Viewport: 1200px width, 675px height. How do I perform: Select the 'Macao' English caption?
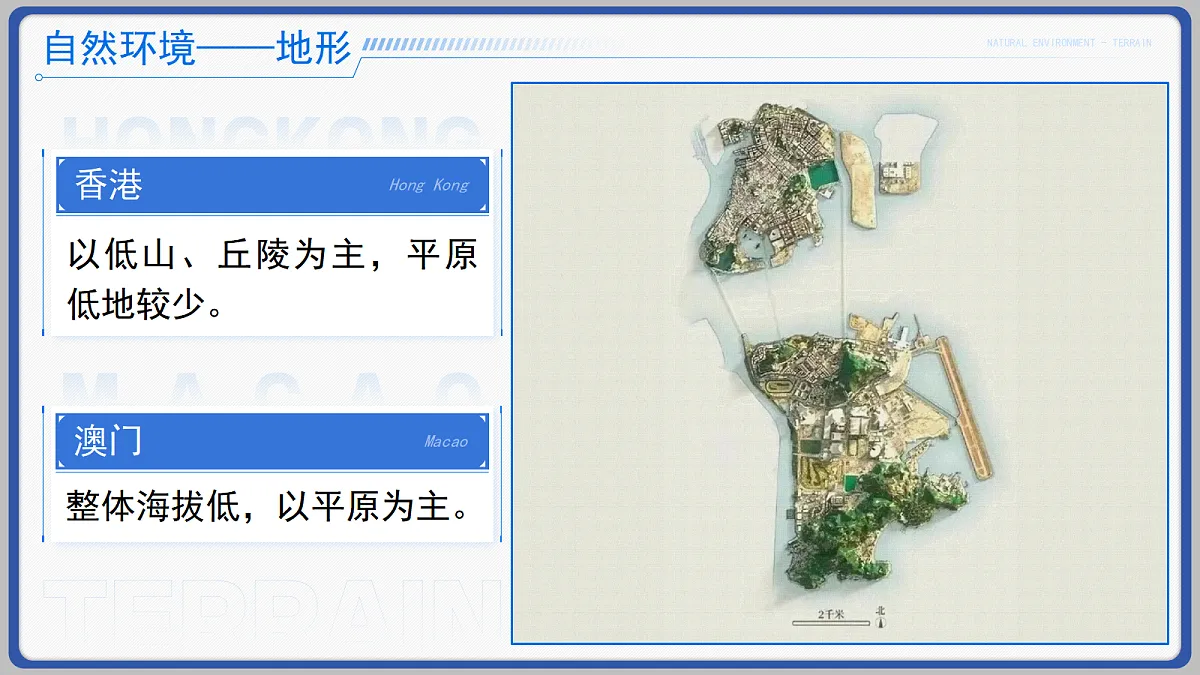coord(446,441)
